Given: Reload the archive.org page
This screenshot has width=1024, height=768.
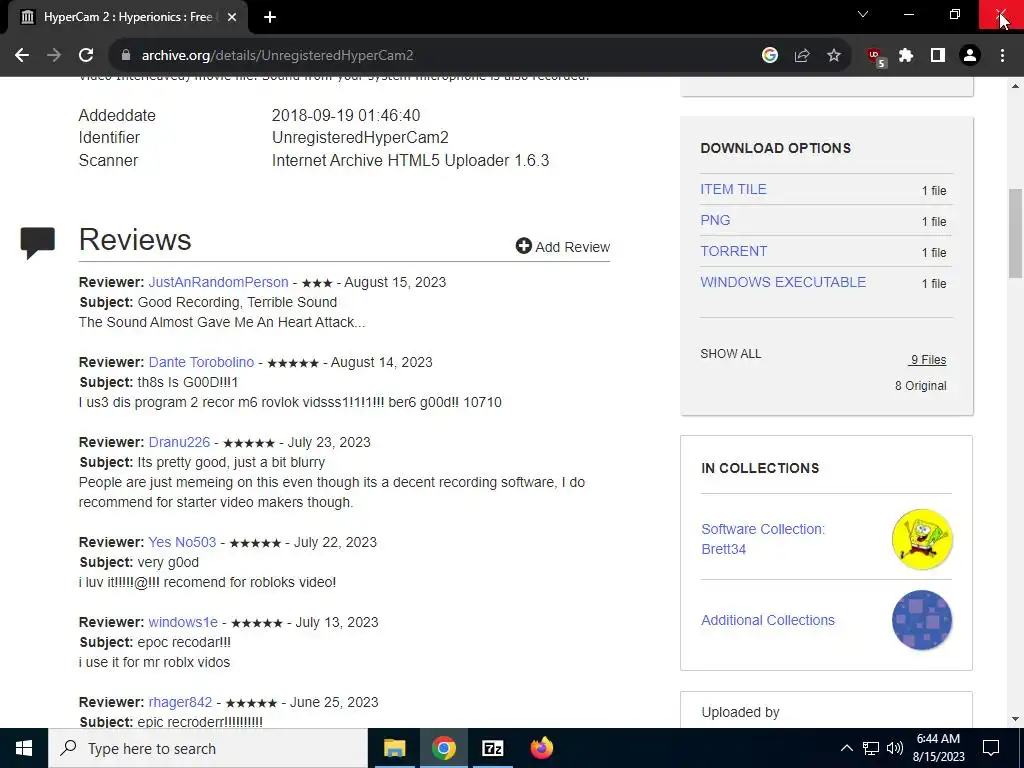Looking at the screenshot, I should (x=86, y=56).
